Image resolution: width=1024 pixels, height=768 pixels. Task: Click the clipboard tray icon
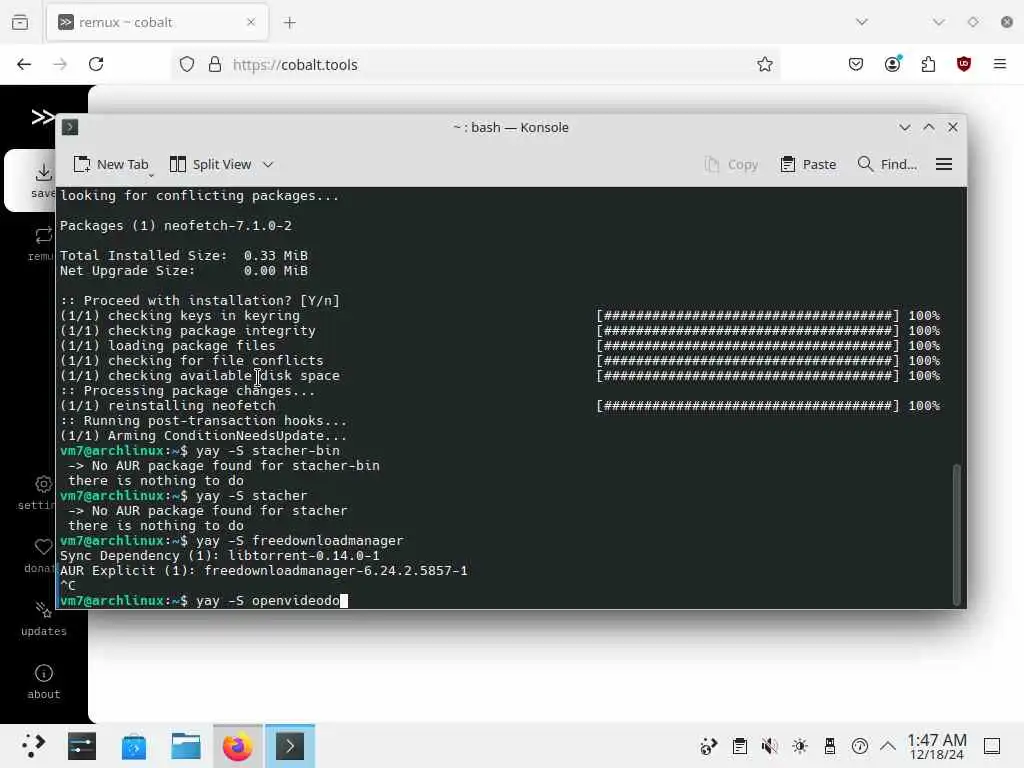[739, 746]
